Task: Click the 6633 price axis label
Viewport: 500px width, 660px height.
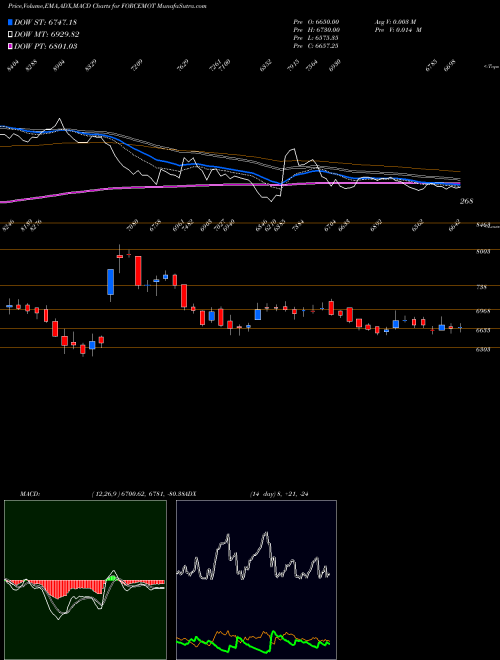Action: click(483, 331)
